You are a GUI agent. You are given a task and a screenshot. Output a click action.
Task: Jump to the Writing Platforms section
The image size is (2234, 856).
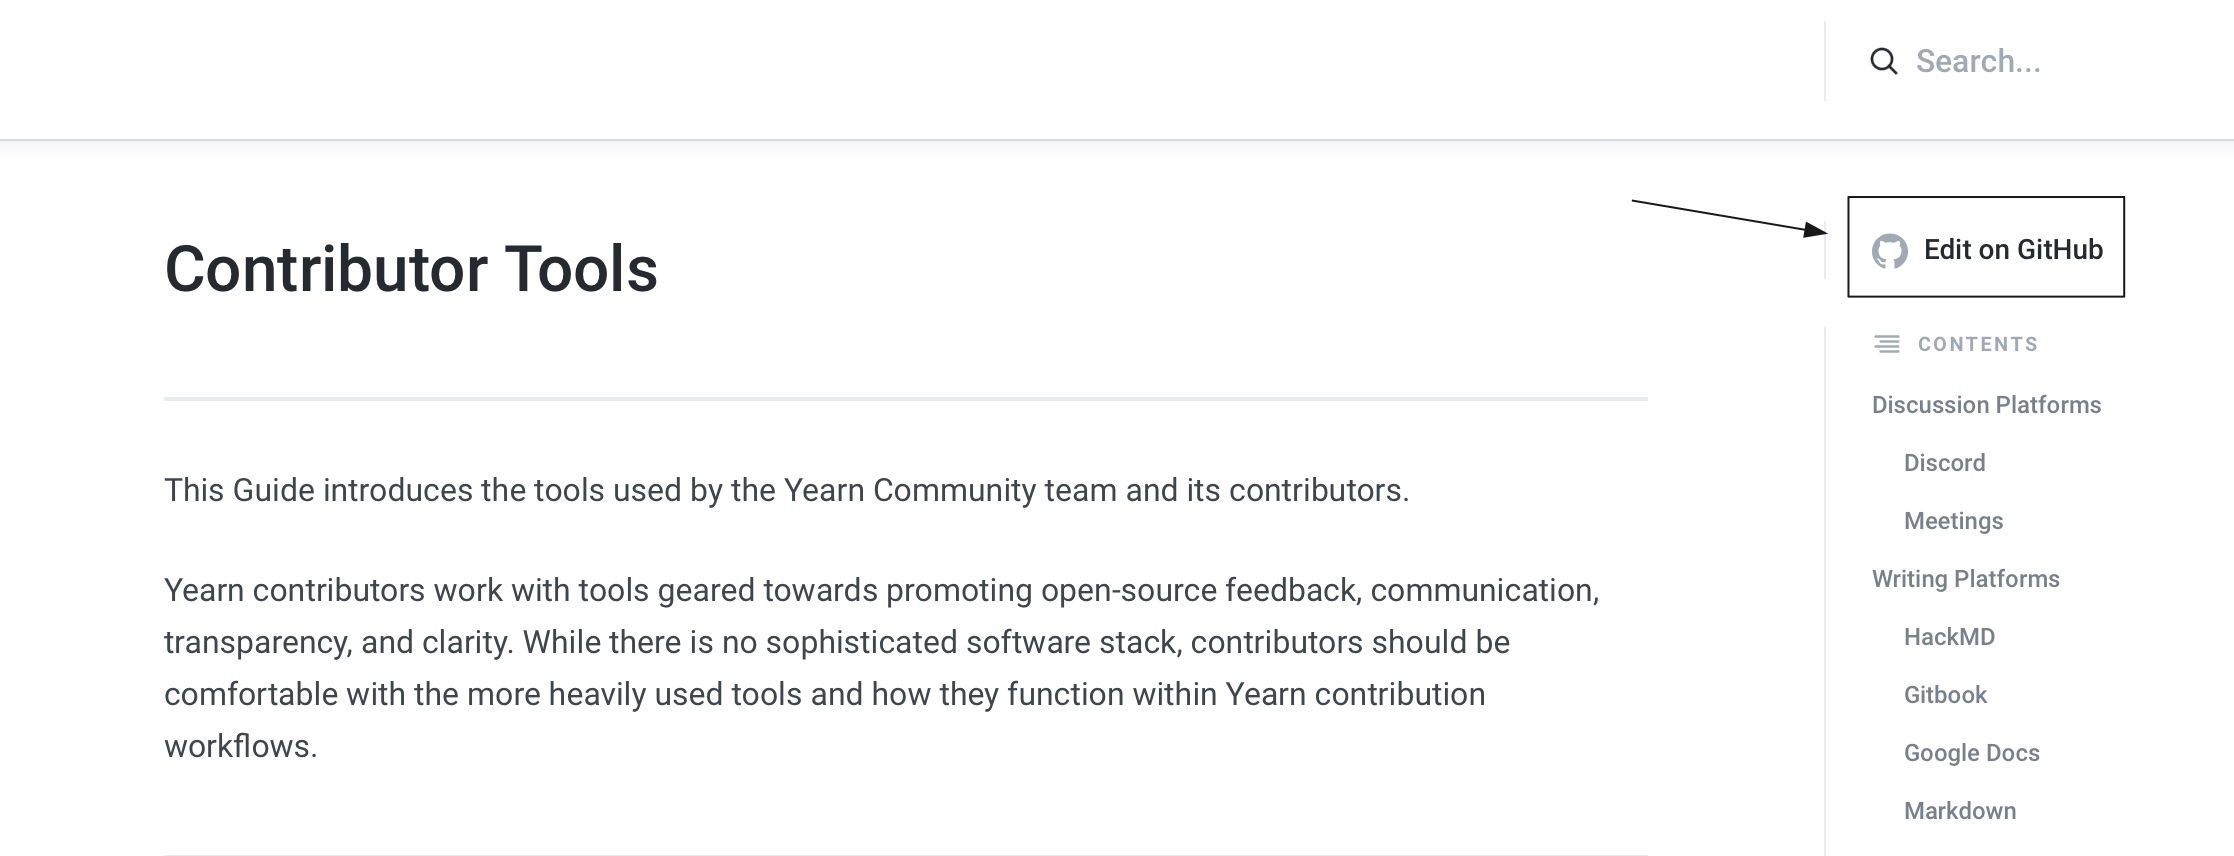1965,579
